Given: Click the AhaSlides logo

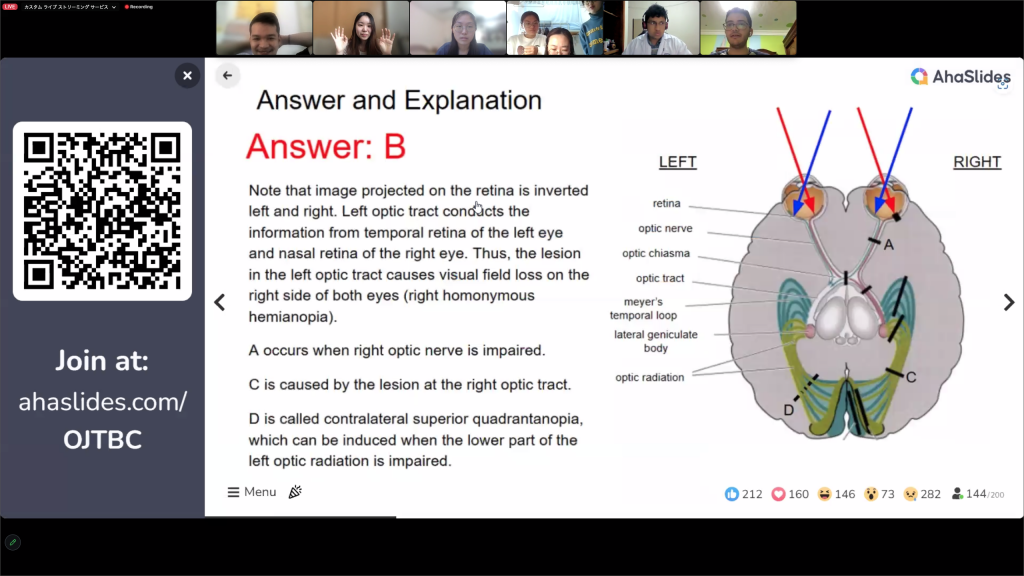Looking at the screenshot, I should click(x=960, y=77).
